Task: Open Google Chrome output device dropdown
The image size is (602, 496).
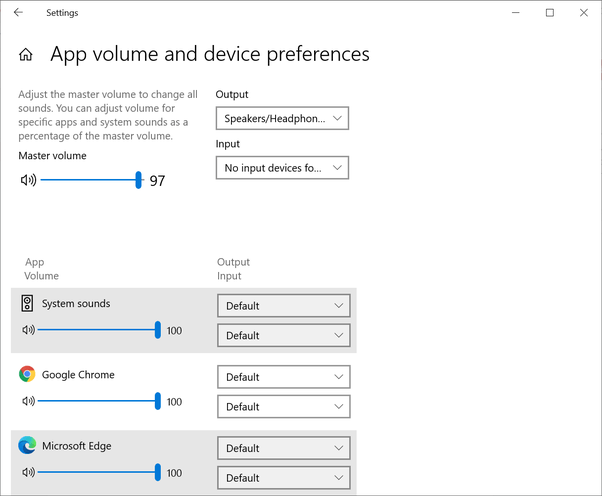Action: click(283, 377)
